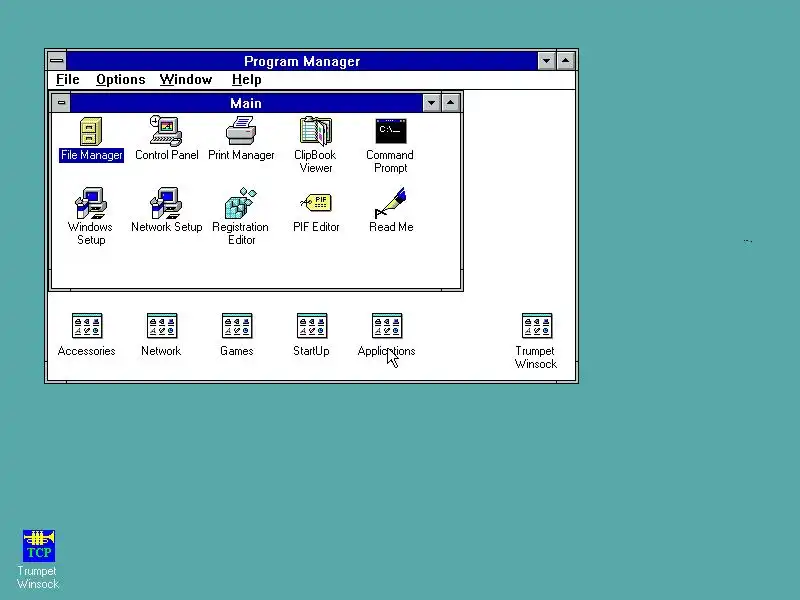Minimize the Main group window
The width and height of the screenshot is (800, 600).
pyautogui.click(x=432, y=103)
